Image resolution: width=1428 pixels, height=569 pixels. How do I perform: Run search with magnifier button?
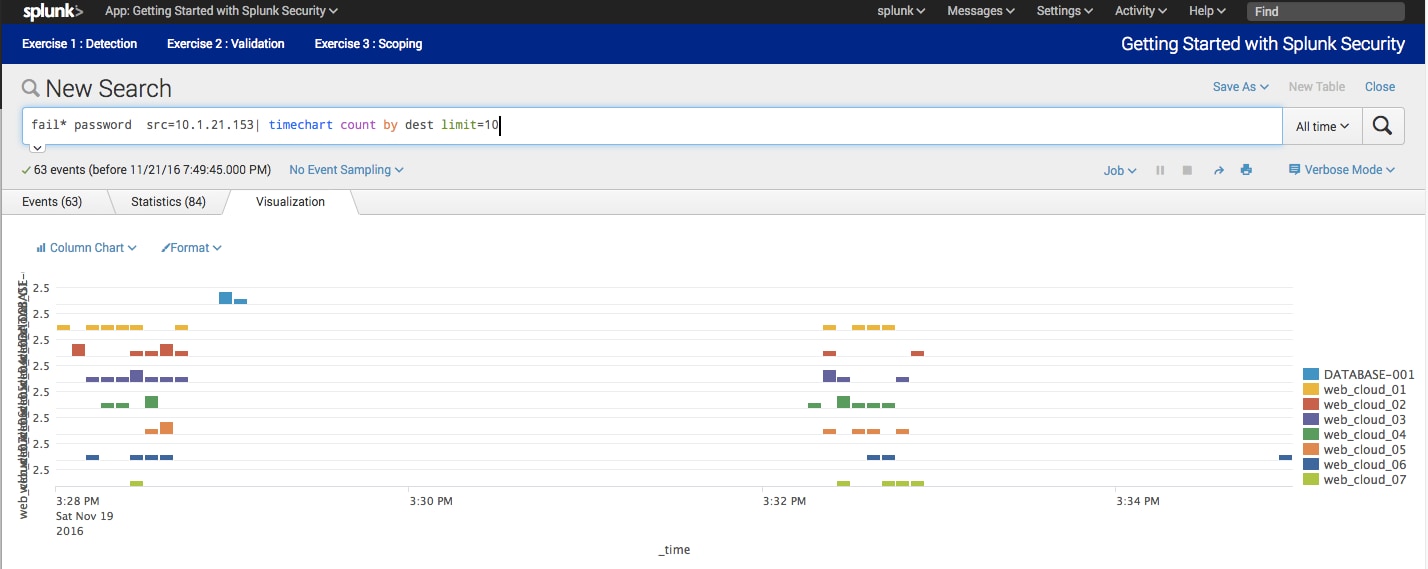click(1382, 126)
